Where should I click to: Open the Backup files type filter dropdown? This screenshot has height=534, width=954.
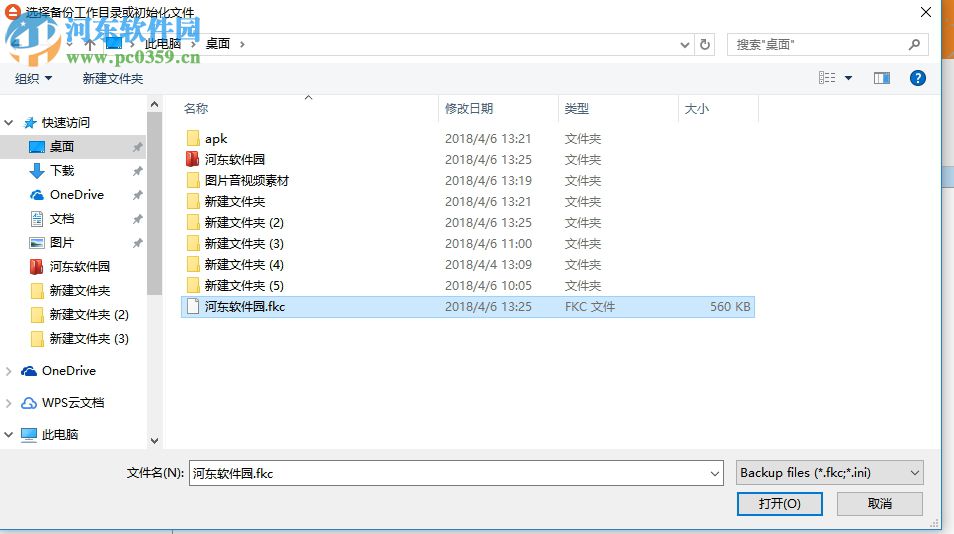click(x=829, y=473)
